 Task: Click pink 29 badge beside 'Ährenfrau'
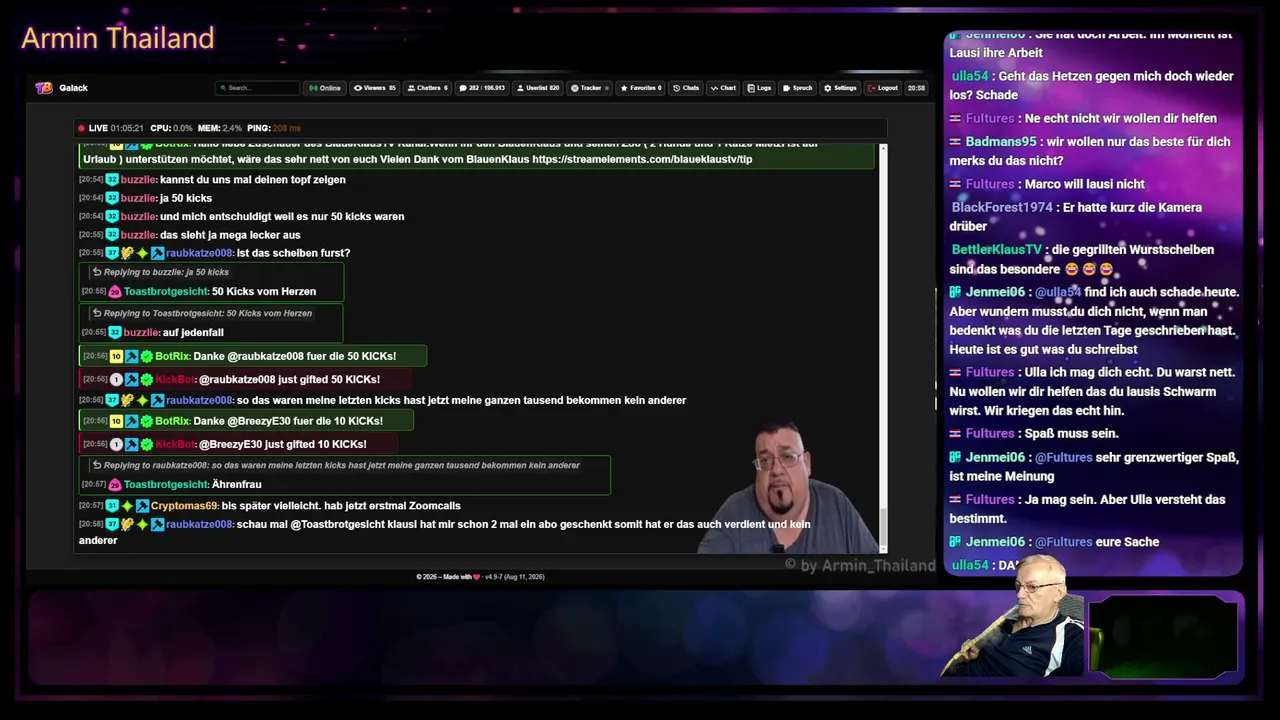(115, 485)
